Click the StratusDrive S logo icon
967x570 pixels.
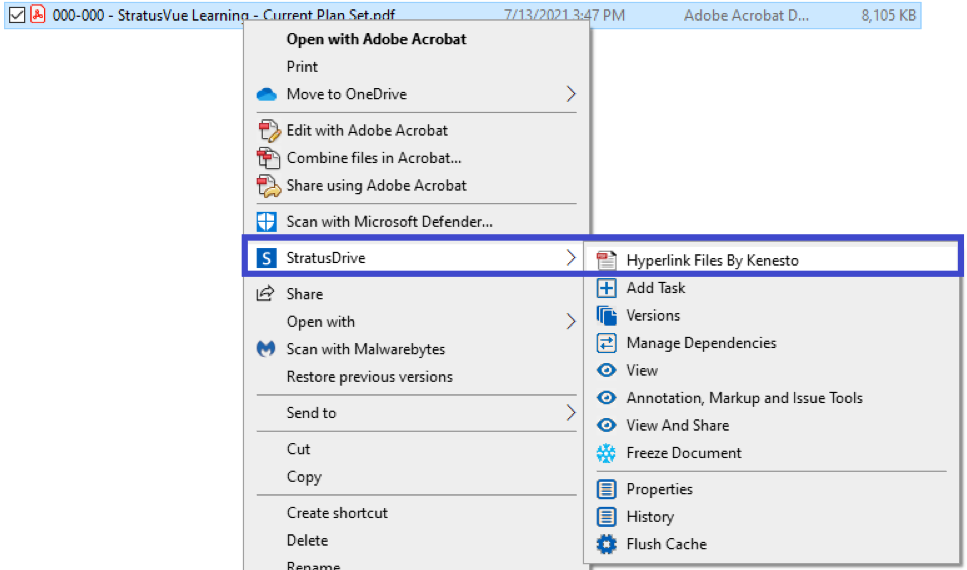[x=266, y=258]
